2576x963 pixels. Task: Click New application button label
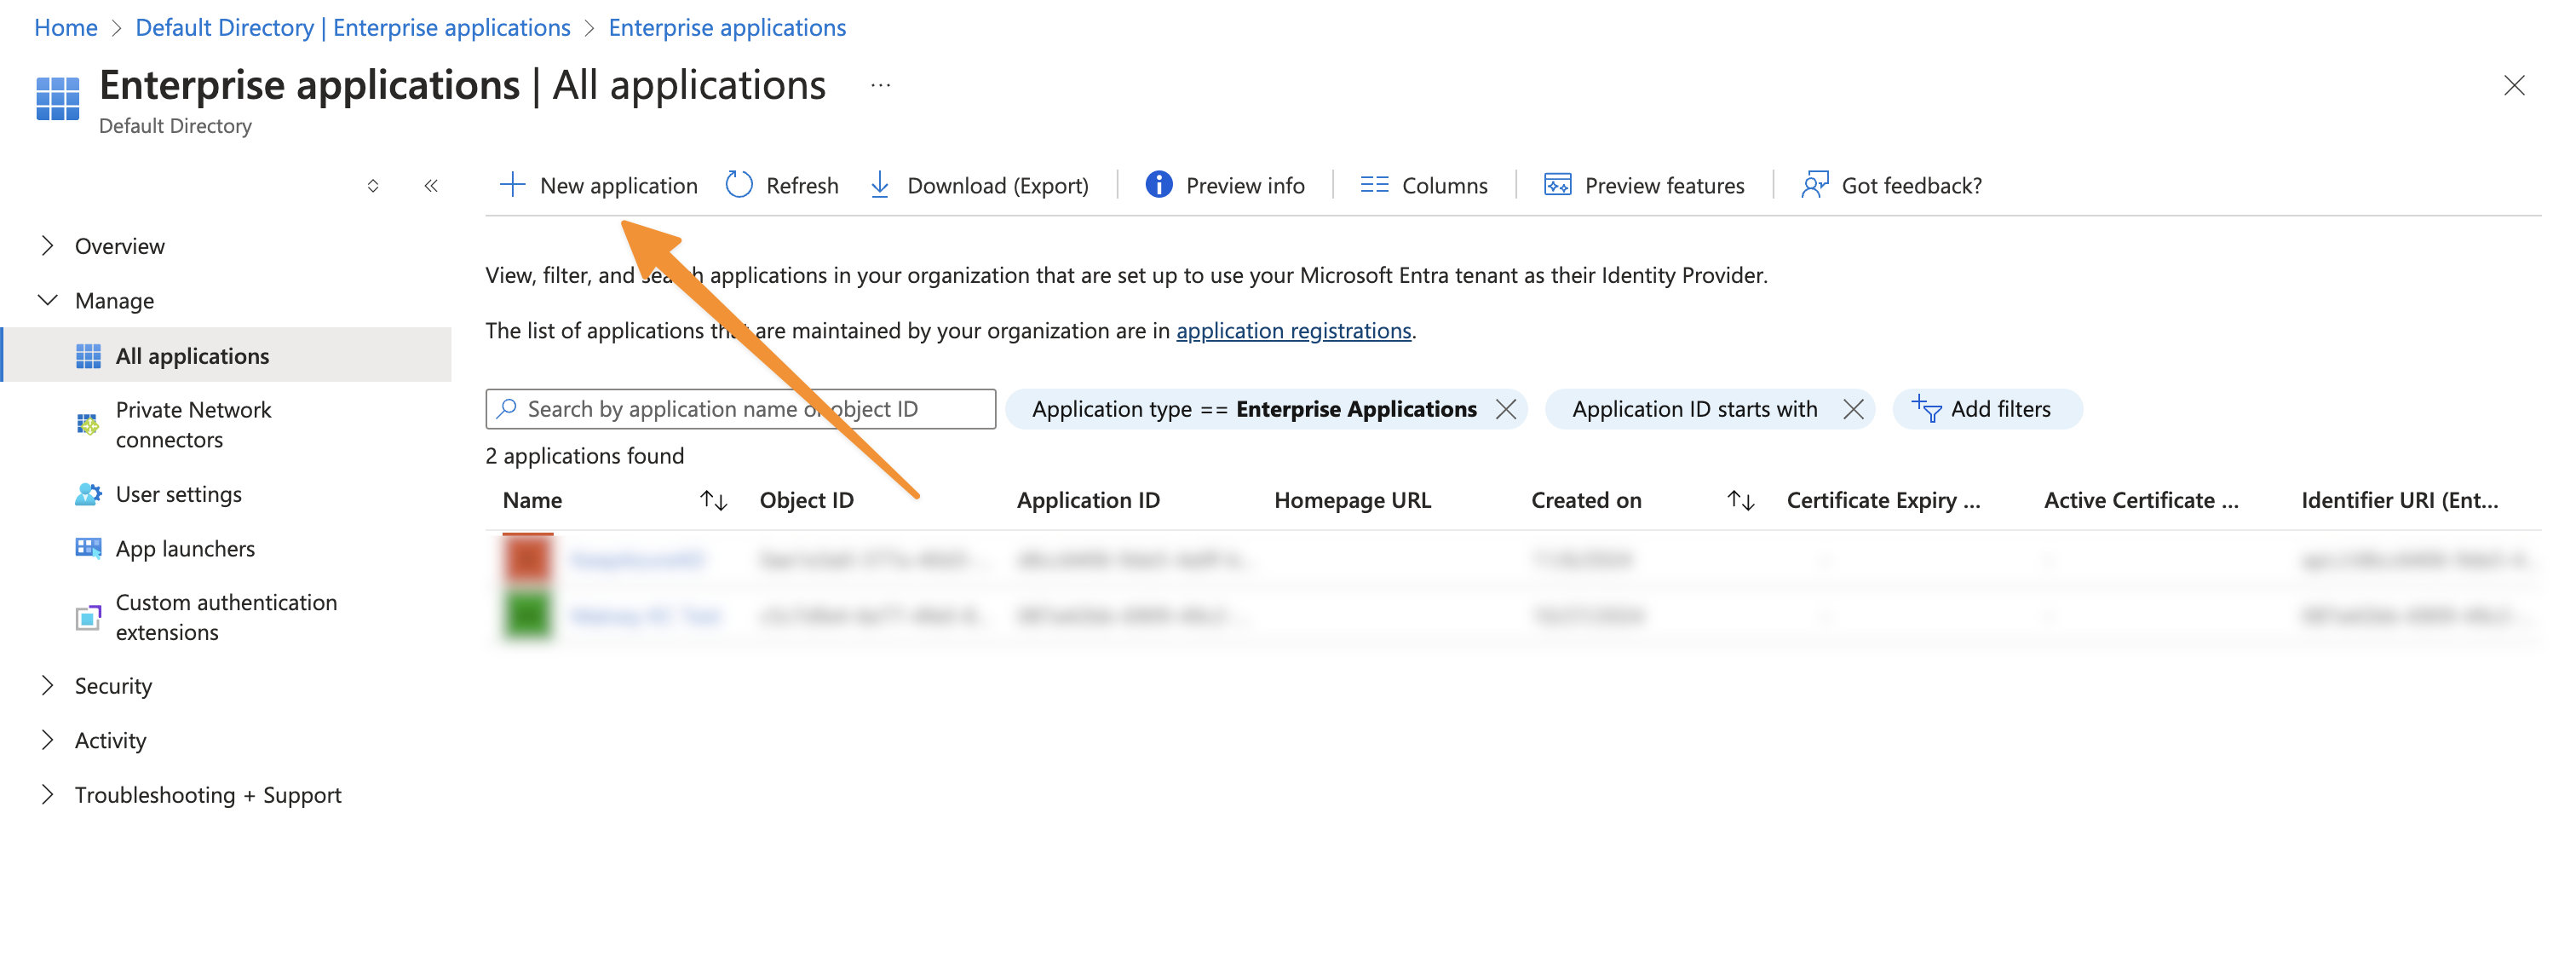tap(618, 185)
